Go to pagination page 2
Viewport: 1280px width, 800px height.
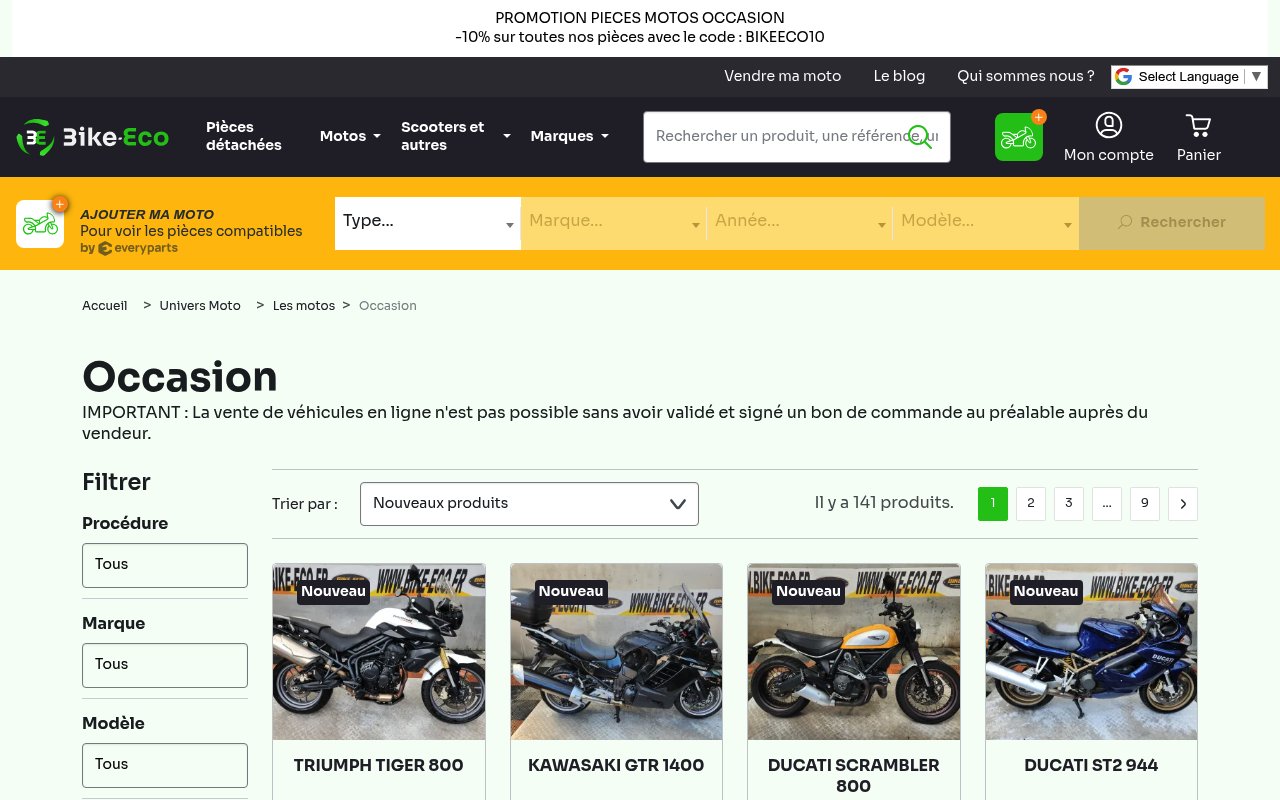[1031, 504]
